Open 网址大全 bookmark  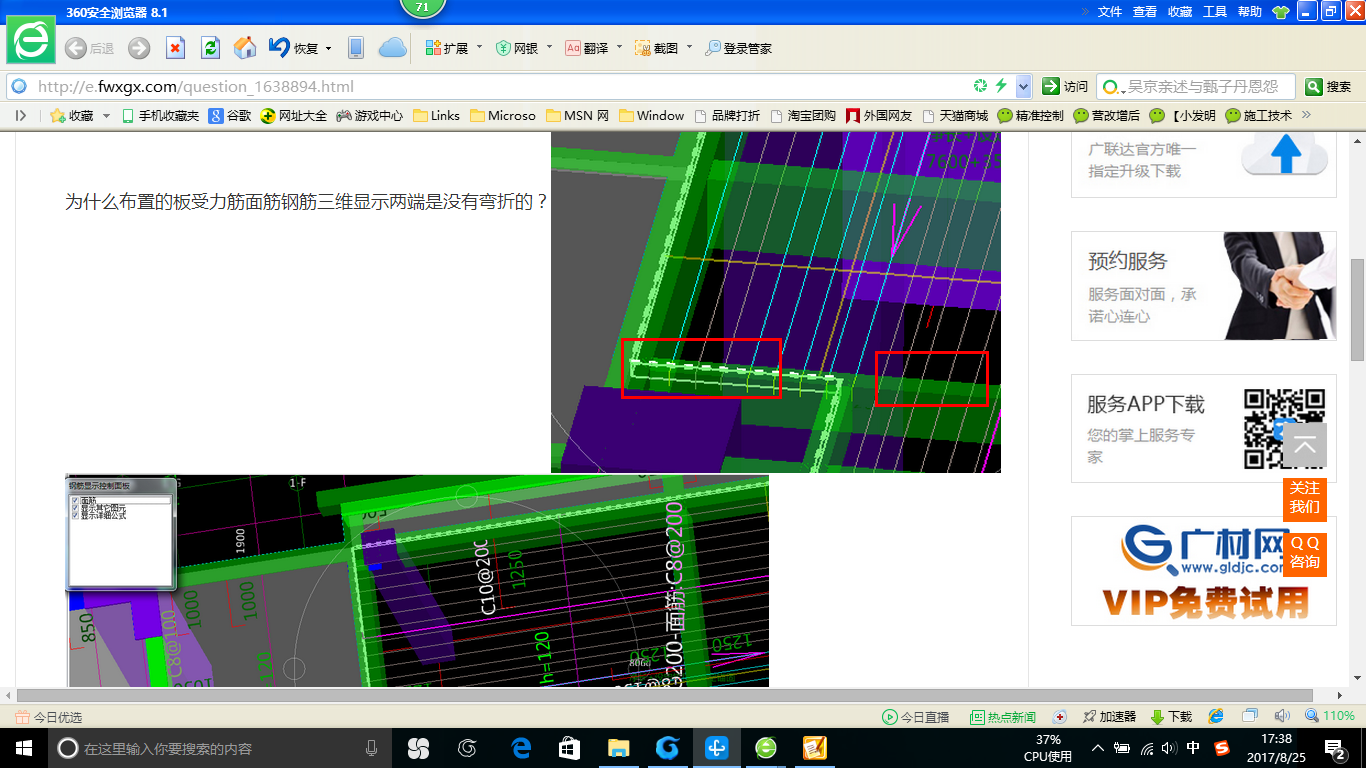point(294,116)
